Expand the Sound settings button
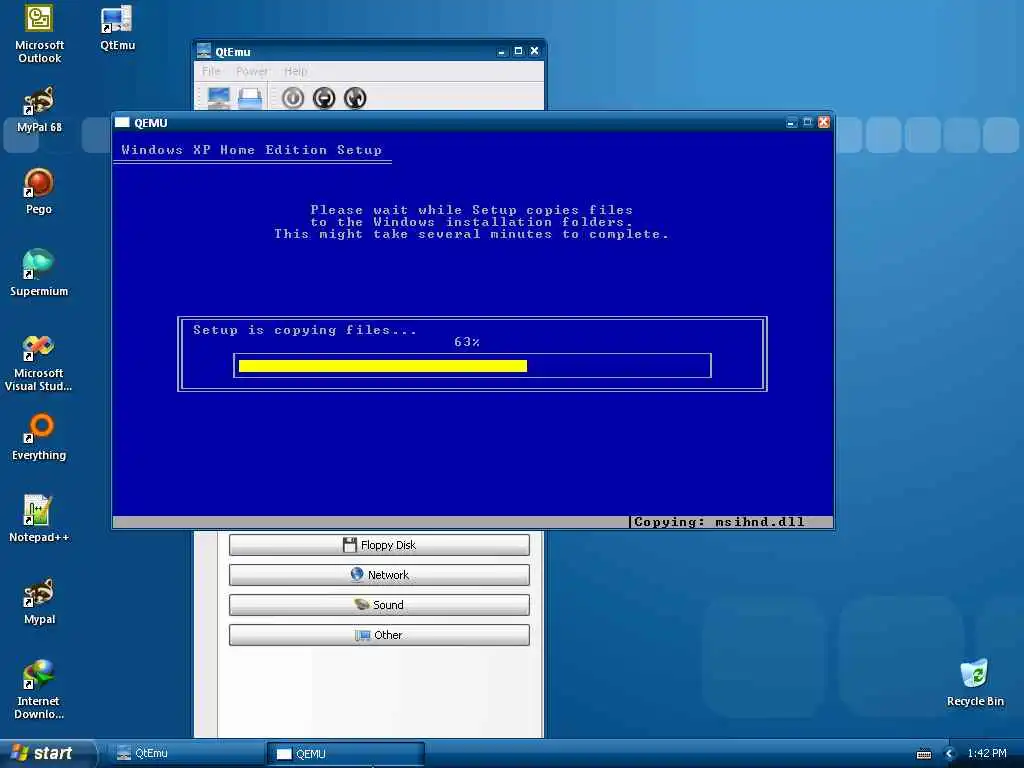This screenshot has height=768, width=1024. coord(379,605)
